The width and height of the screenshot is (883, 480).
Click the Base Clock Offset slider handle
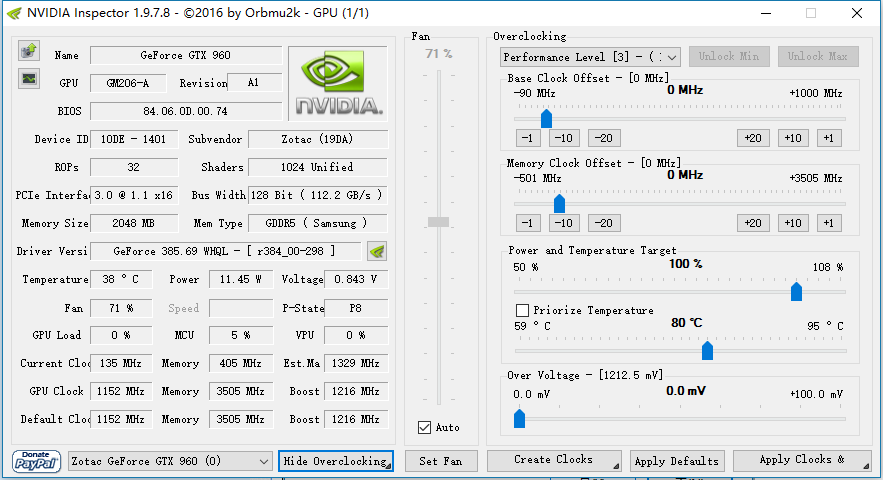tap(546, 118)
